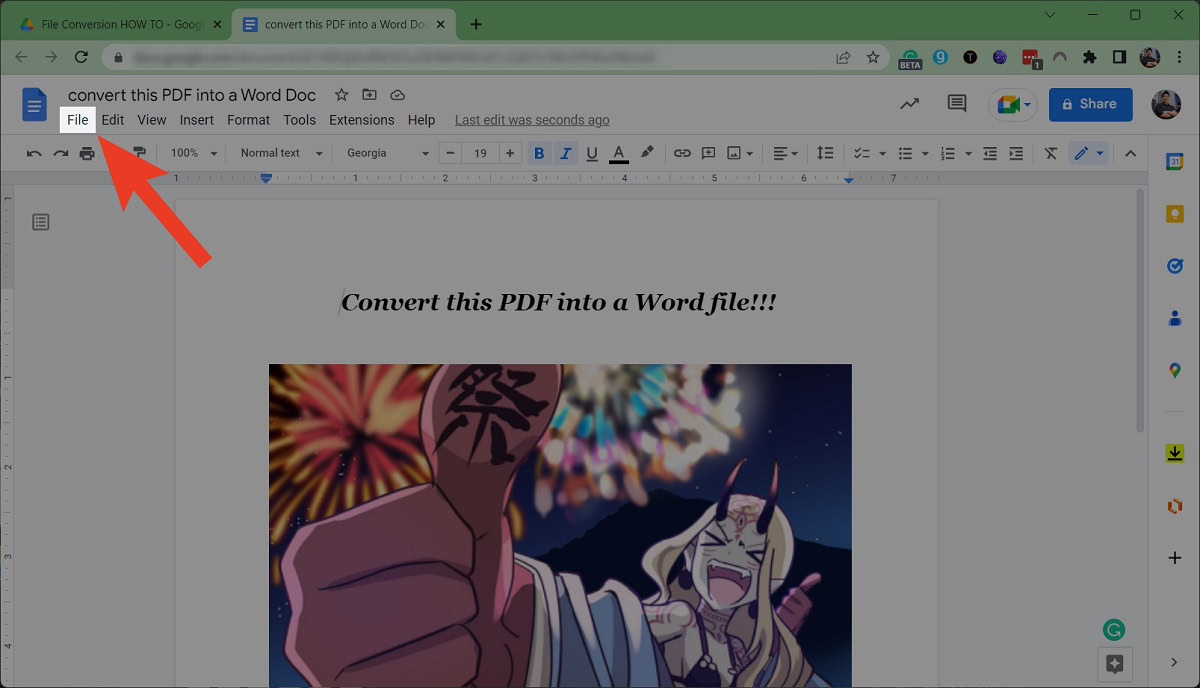Viewport: 1200px width, 688px height.
Task: Open the comment history icon
Action: tap(957, 103)
